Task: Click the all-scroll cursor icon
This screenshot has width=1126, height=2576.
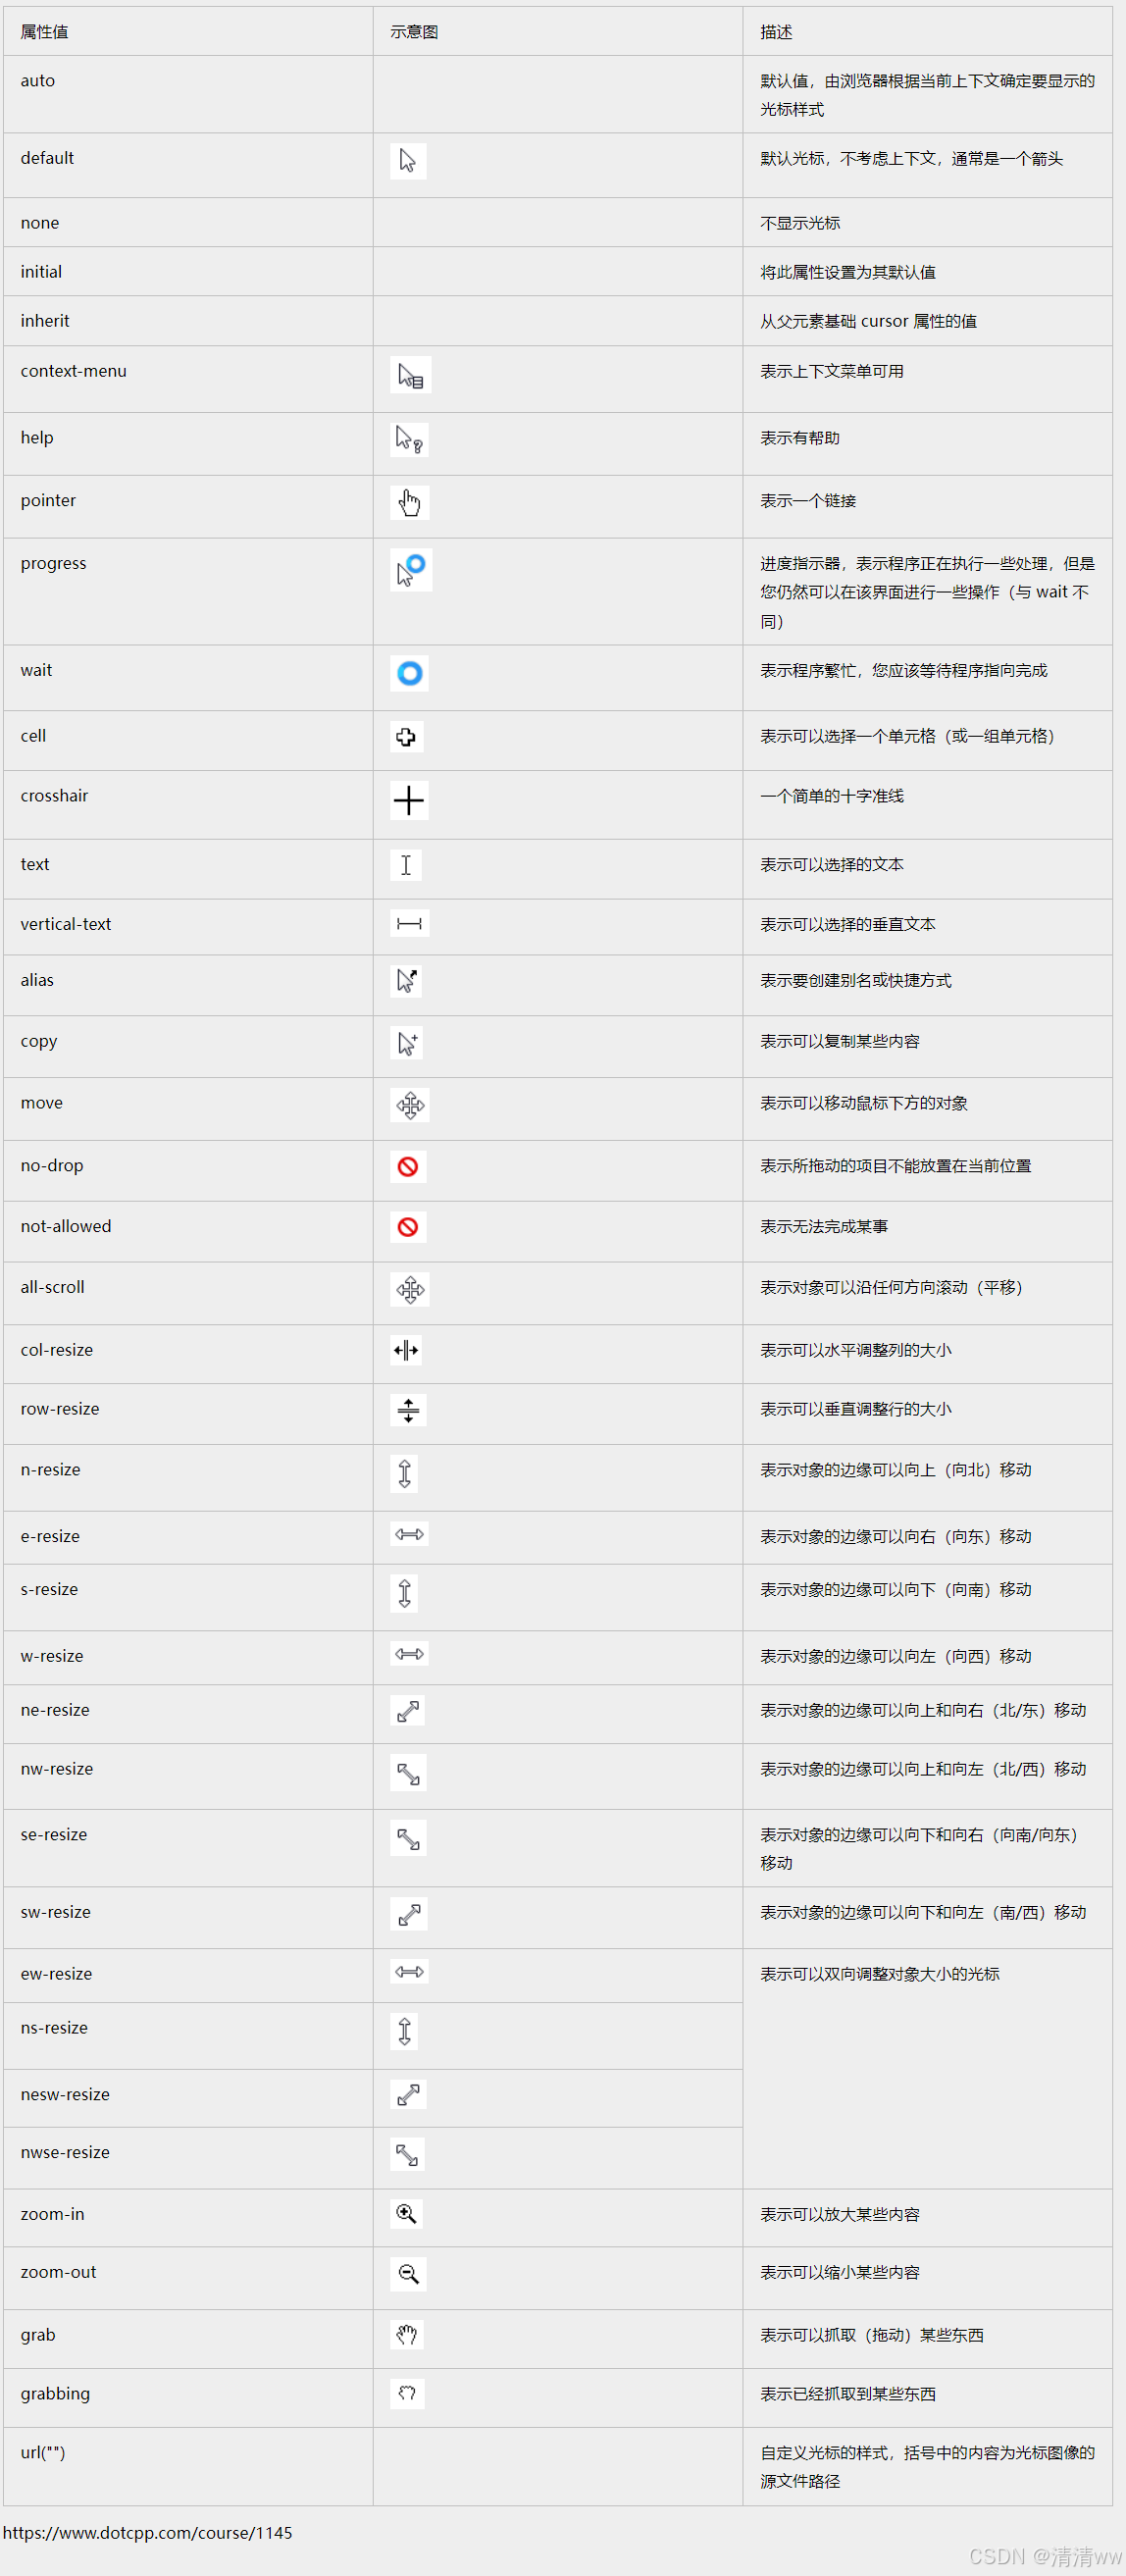Action: tap(410, 1290)
